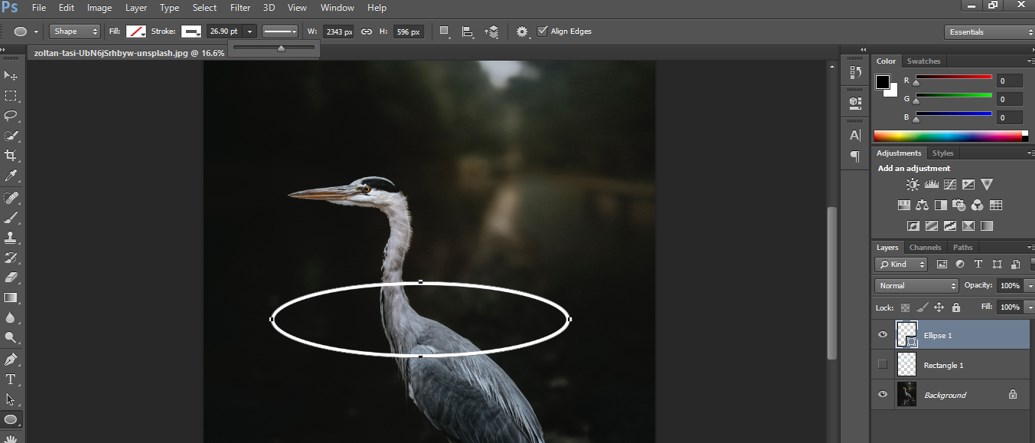The image size is (1035, 443).
Task: Select the Gradient tool
Action: pyautogui.click(x=11, y=298)
